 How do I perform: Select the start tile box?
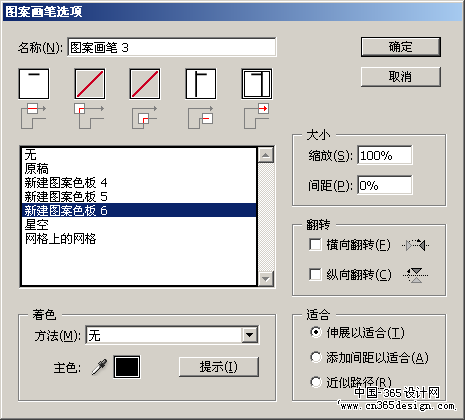[201, 84]
